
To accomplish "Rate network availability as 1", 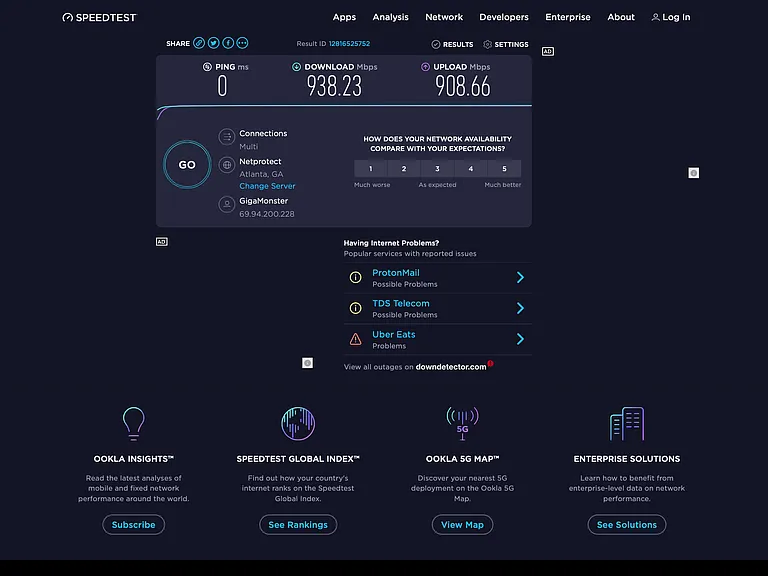I will click(371, 168).
